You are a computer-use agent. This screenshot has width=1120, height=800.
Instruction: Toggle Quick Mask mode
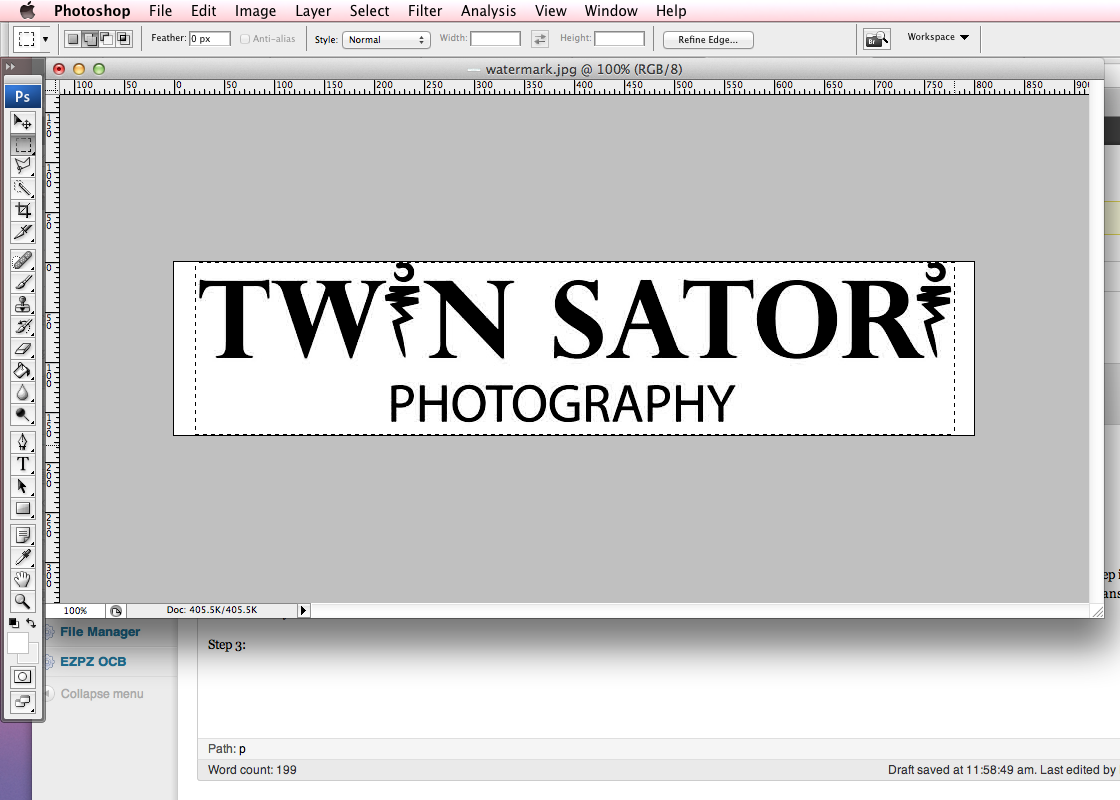(23, 676)
